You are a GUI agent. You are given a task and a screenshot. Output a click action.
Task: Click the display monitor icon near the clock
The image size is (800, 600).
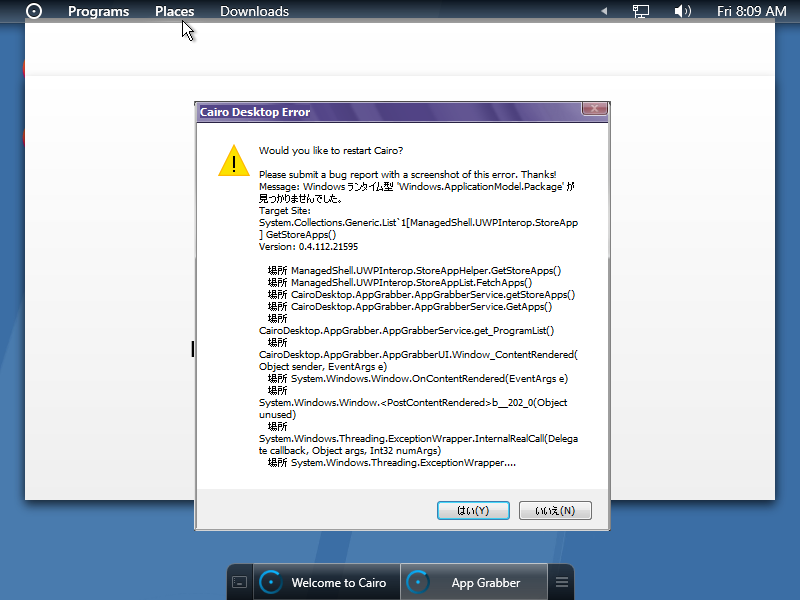[640, 11]
